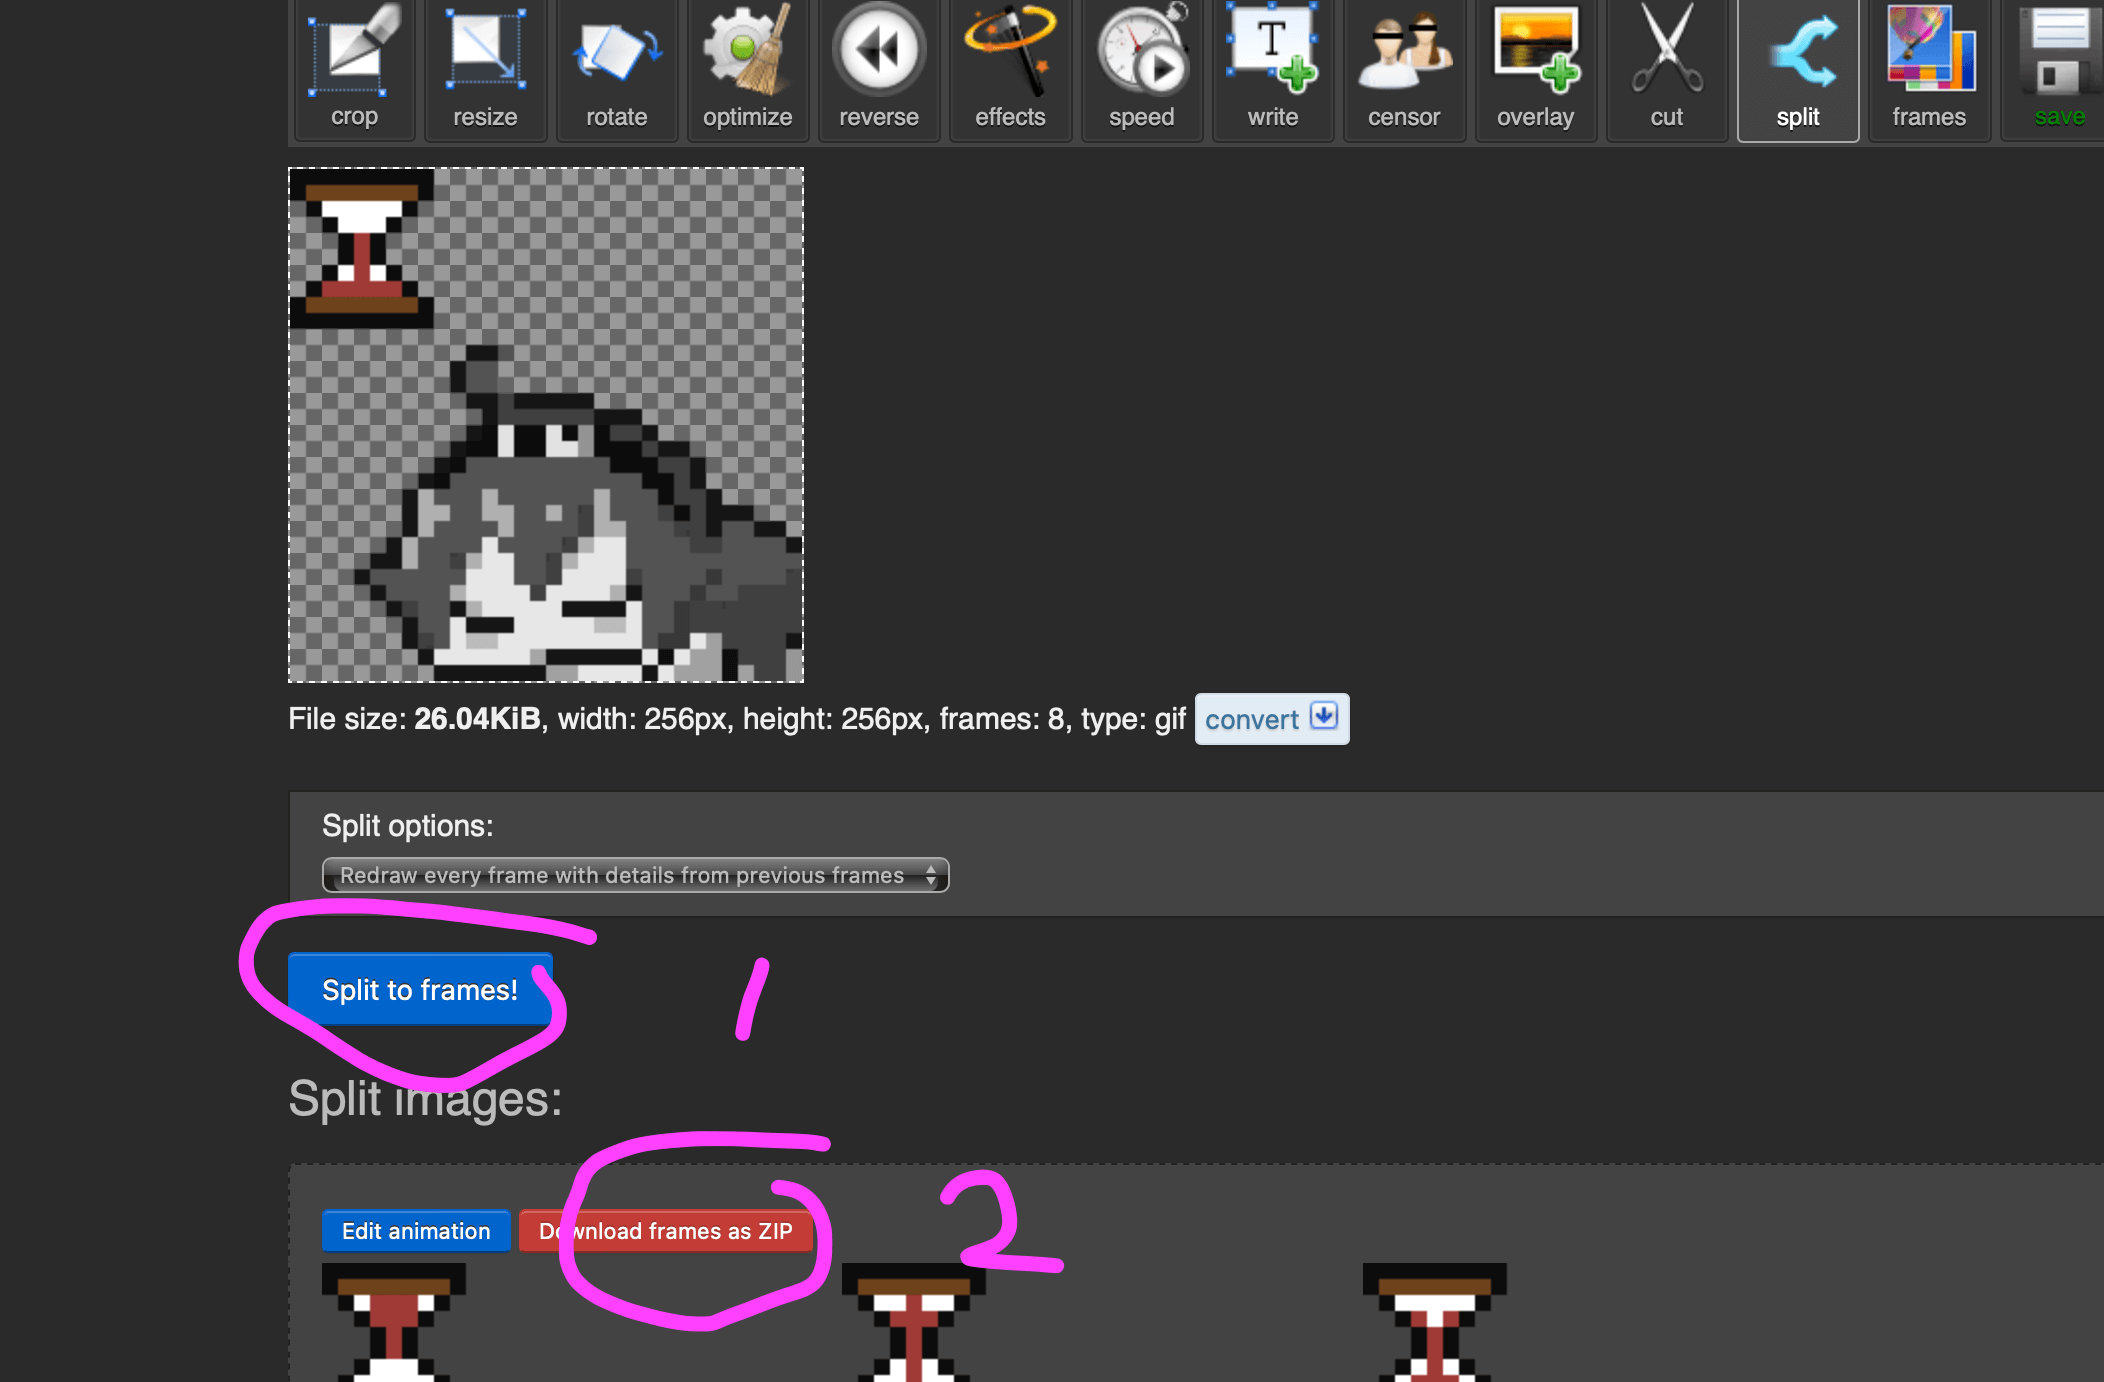Click the main GIF preview image
The height and width of the screenshot is (1382, 2104).
point(546,425)
